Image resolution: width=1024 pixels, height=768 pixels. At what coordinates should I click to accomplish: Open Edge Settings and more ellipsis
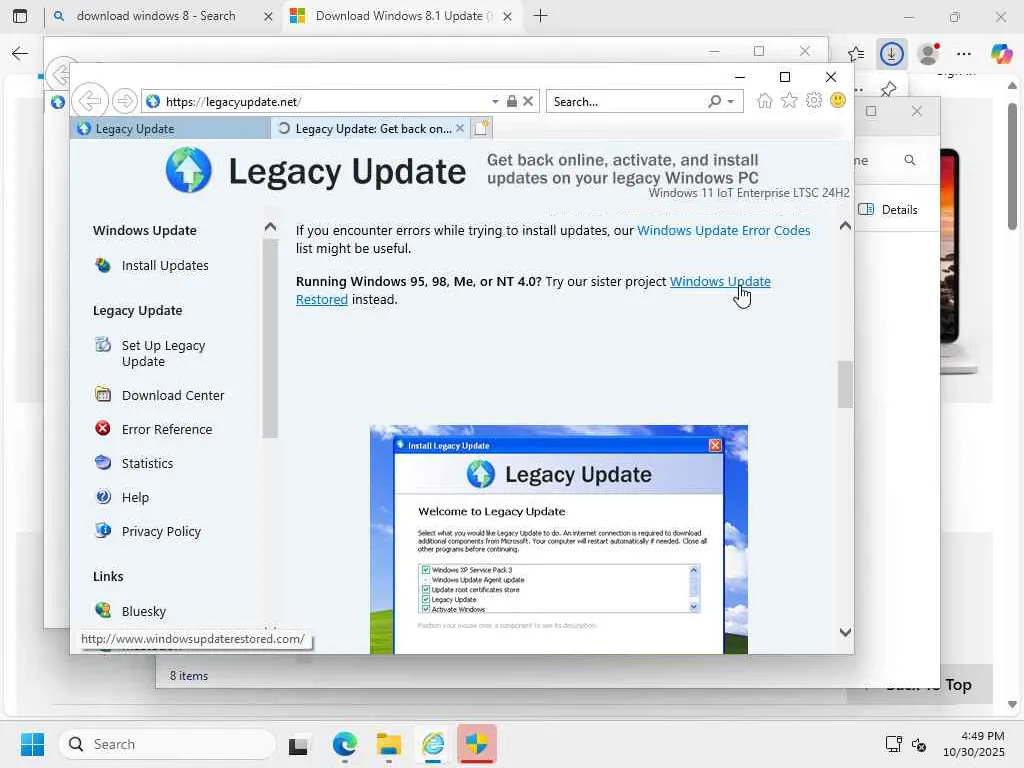pos(964,54)
